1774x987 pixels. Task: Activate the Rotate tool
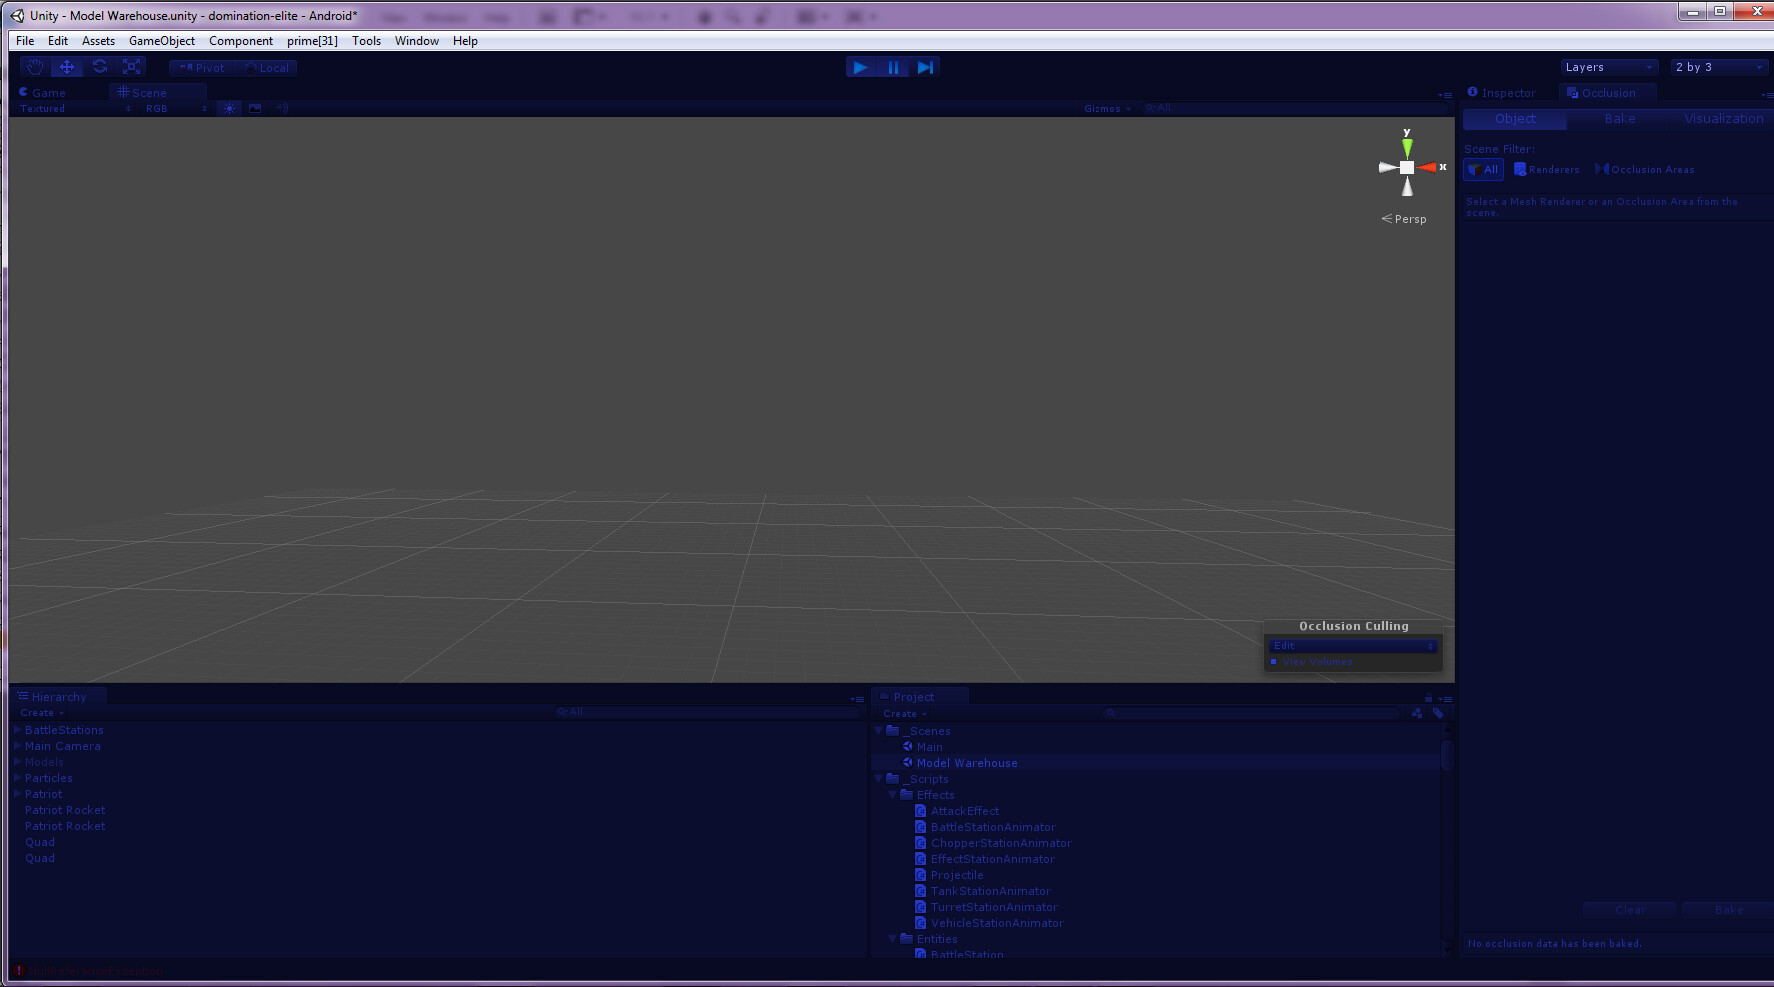(x=100, y=66)
